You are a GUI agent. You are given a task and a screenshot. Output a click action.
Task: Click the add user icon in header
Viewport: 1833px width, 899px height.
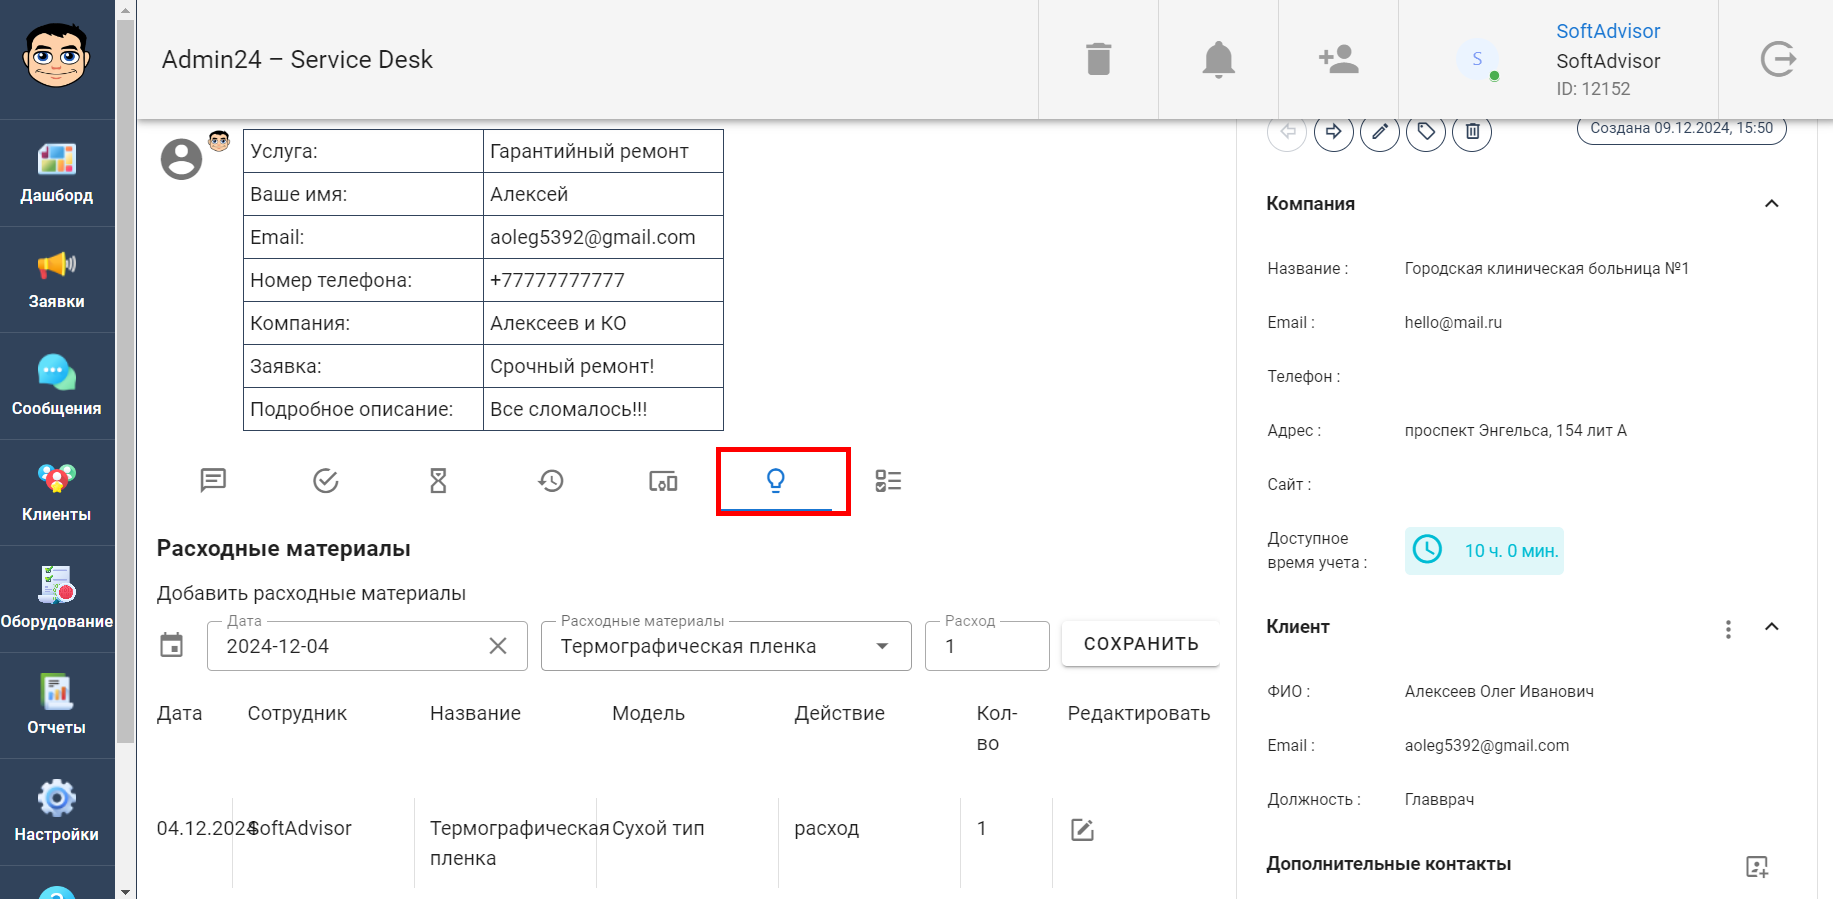[1338, 59]
